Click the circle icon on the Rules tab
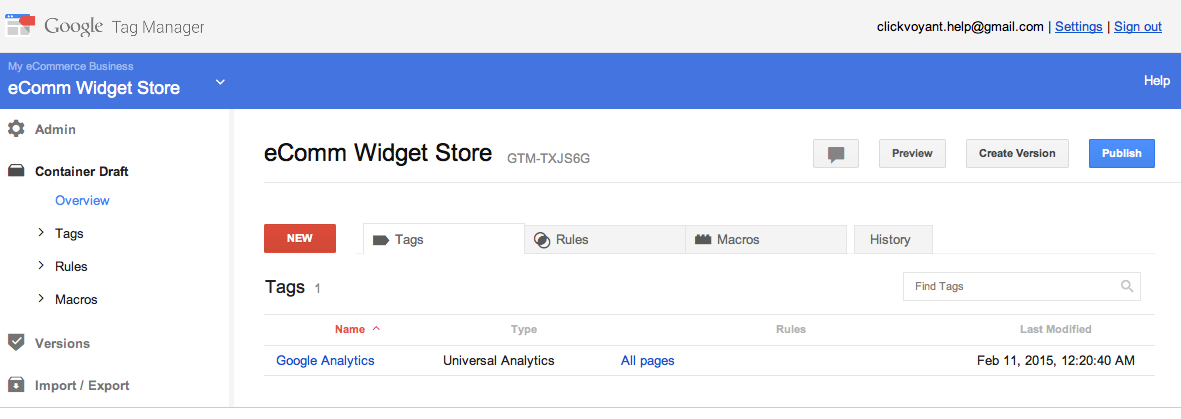 click(x=542, y=240)
